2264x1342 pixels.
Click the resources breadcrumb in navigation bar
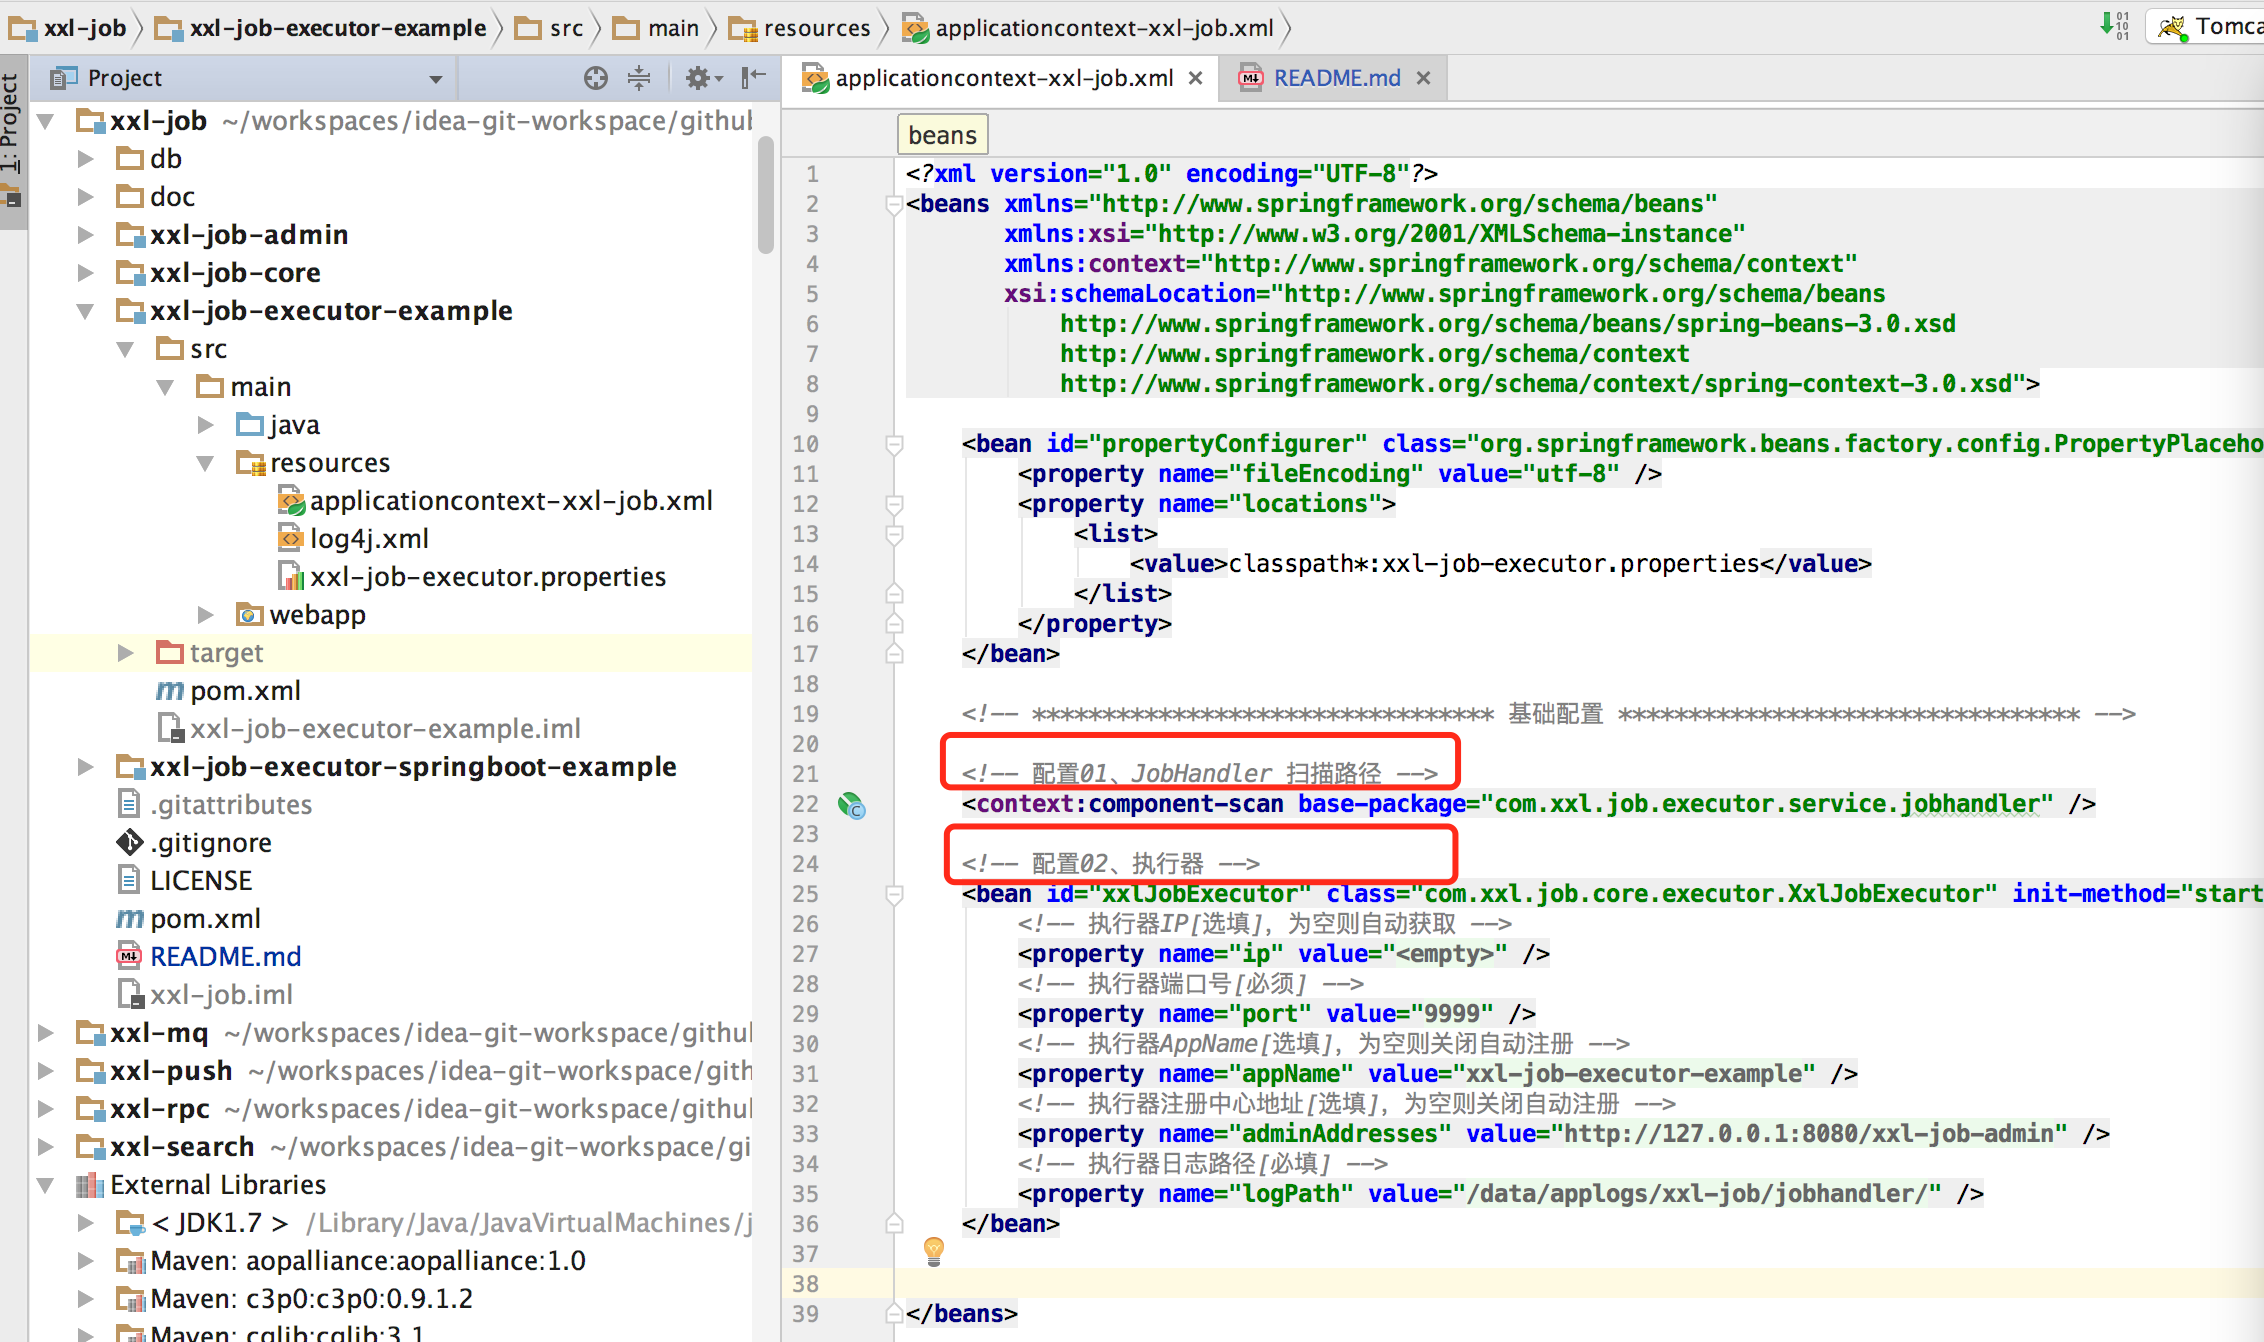click(x=815, y=28)
